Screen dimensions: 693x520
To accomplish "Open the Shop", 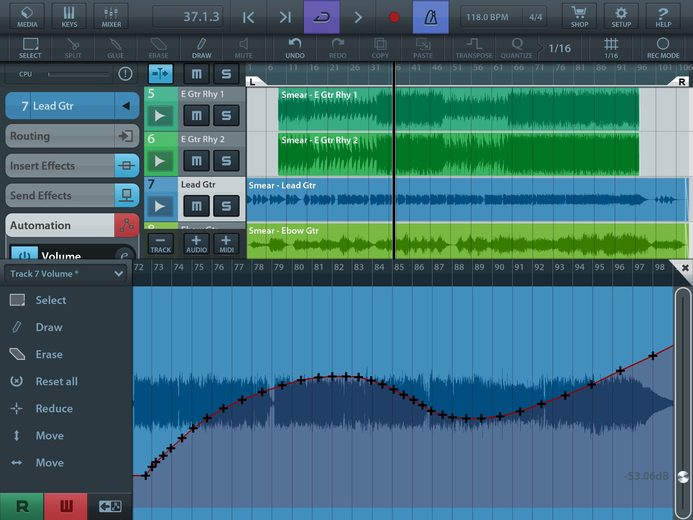I will pyautogui.click(x=579, y=16).
